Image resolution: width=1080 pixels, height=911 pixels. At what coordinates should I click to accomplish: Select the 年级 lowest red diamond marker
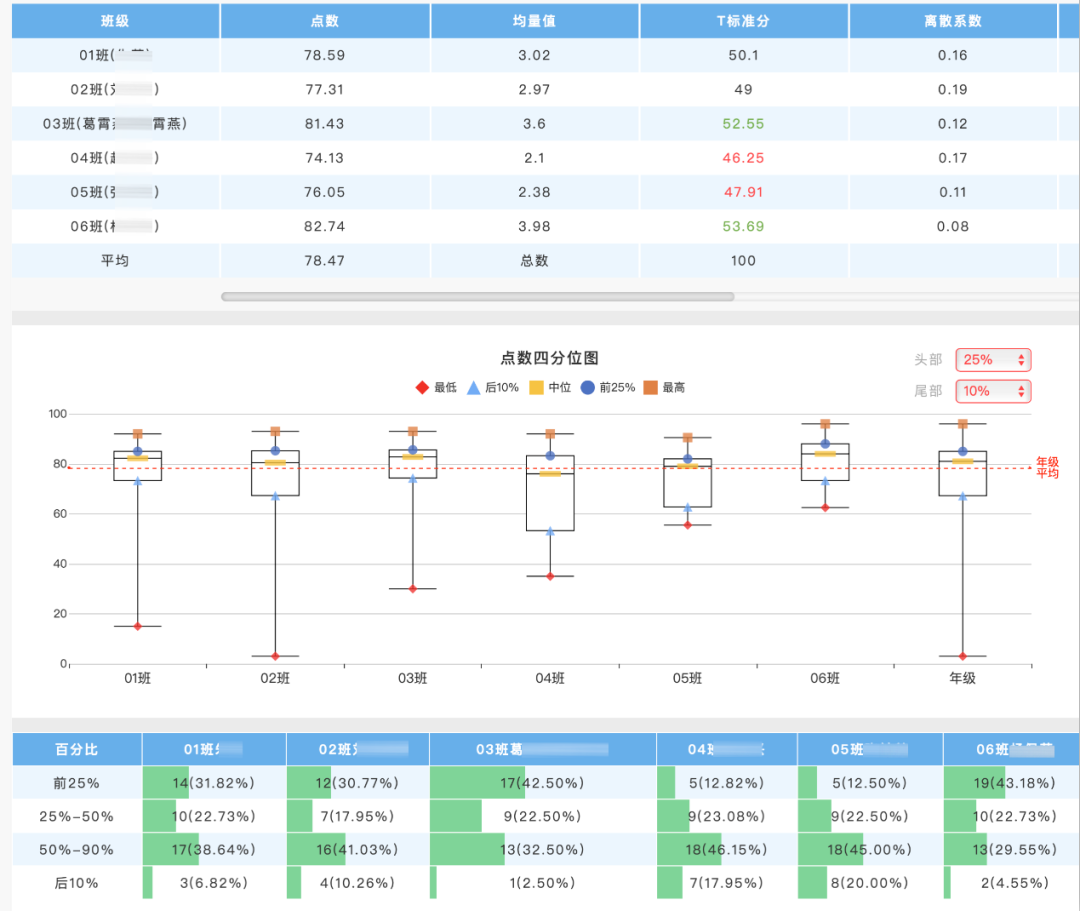pyautogui.click(x=963, y=656)
